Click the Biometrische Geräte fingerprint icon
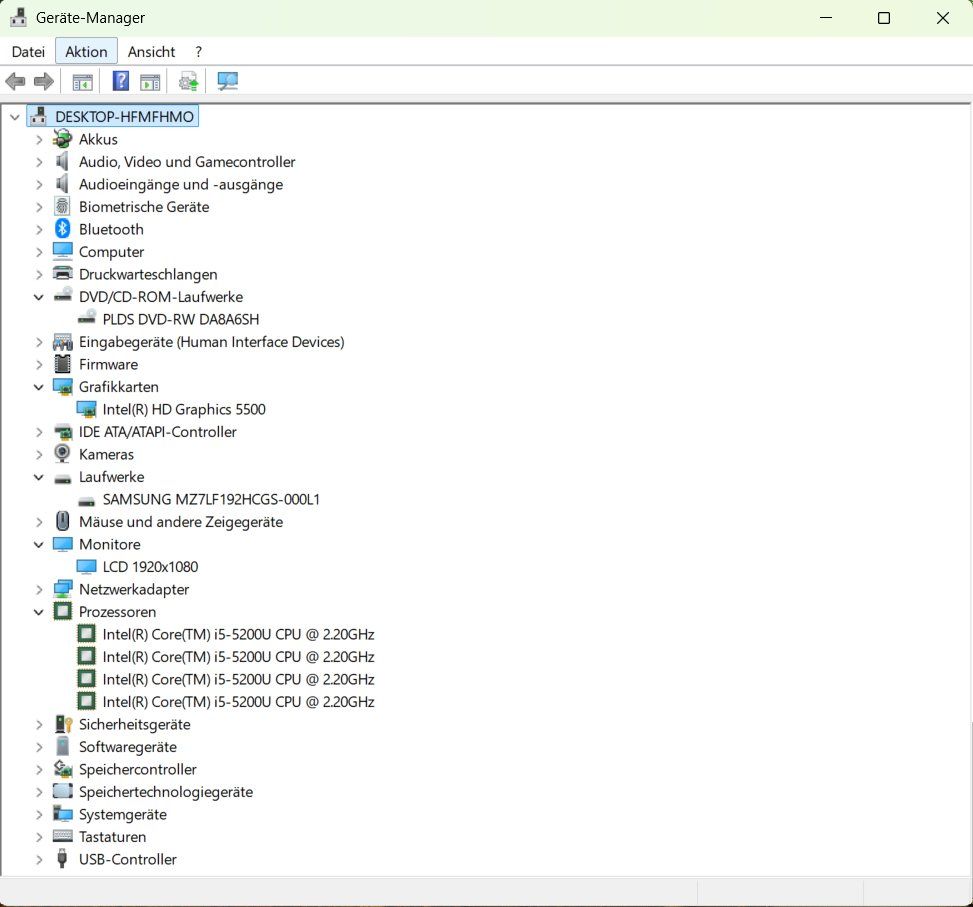 click(x=62, y=207)
